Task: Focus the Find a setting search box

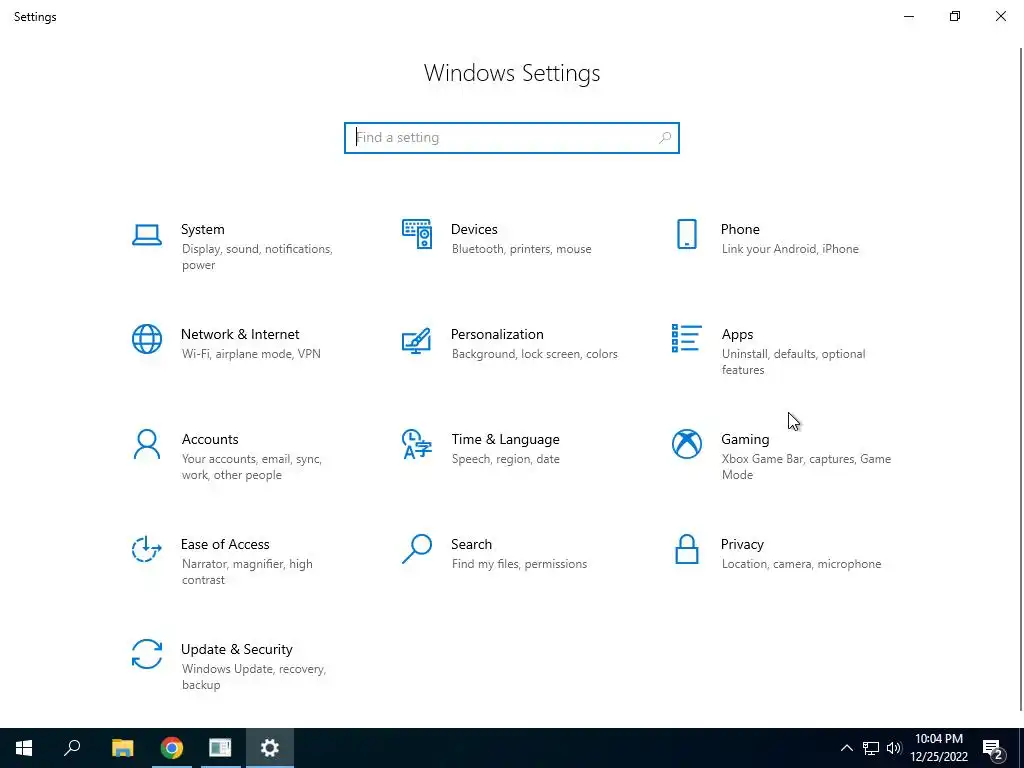Action: [512, 138]
